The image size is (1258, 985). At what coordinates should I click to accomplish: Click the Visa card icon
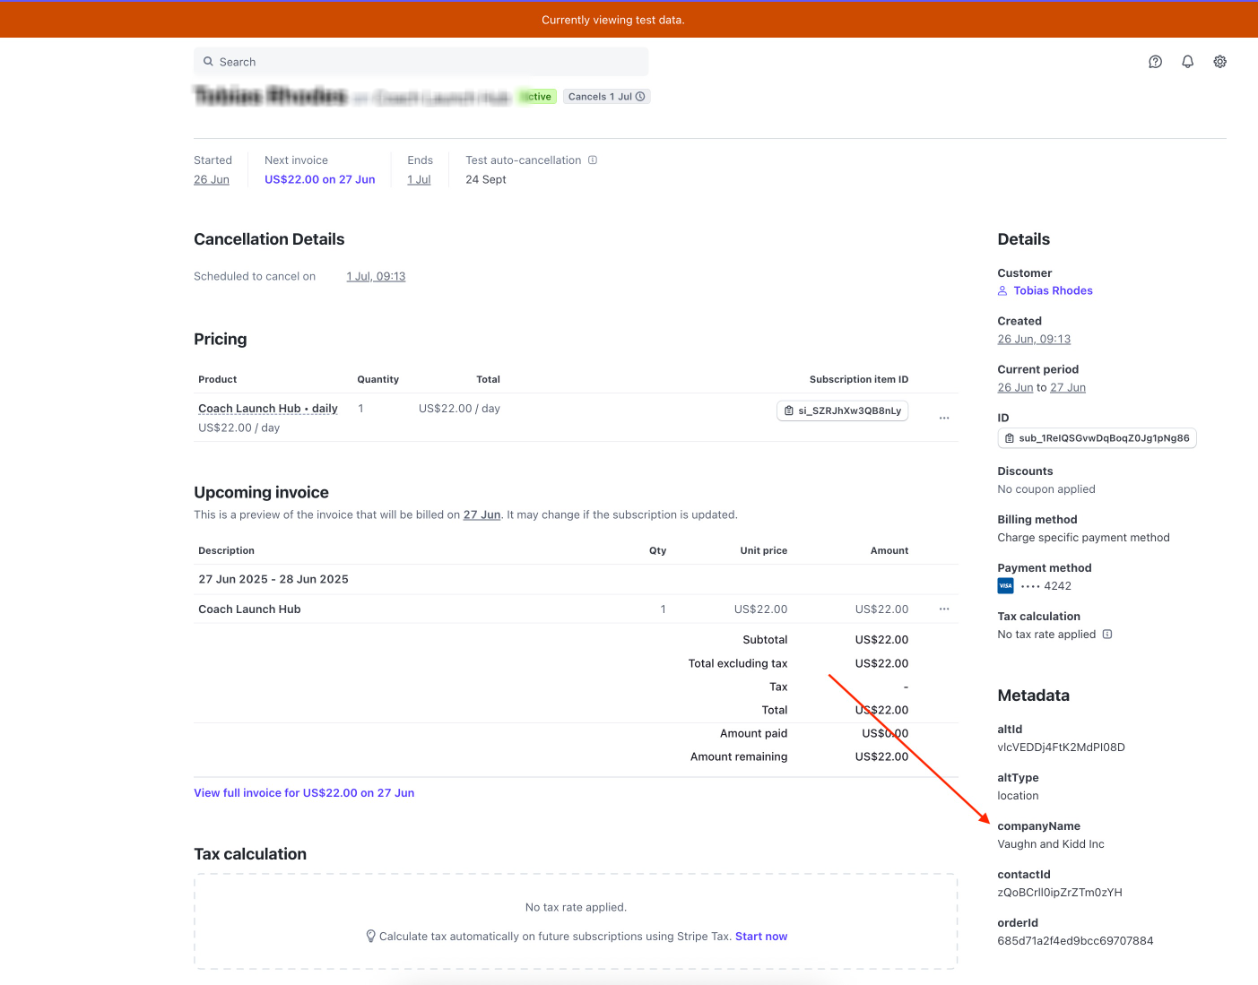pos(1005,586)
